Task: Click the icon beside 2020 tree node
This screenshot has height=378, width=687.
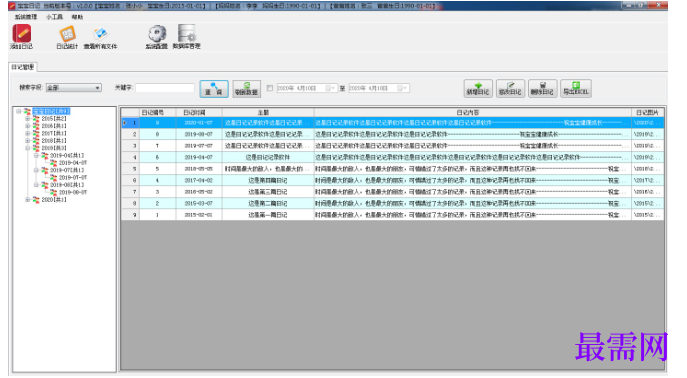Action: (x=36, y=200)
